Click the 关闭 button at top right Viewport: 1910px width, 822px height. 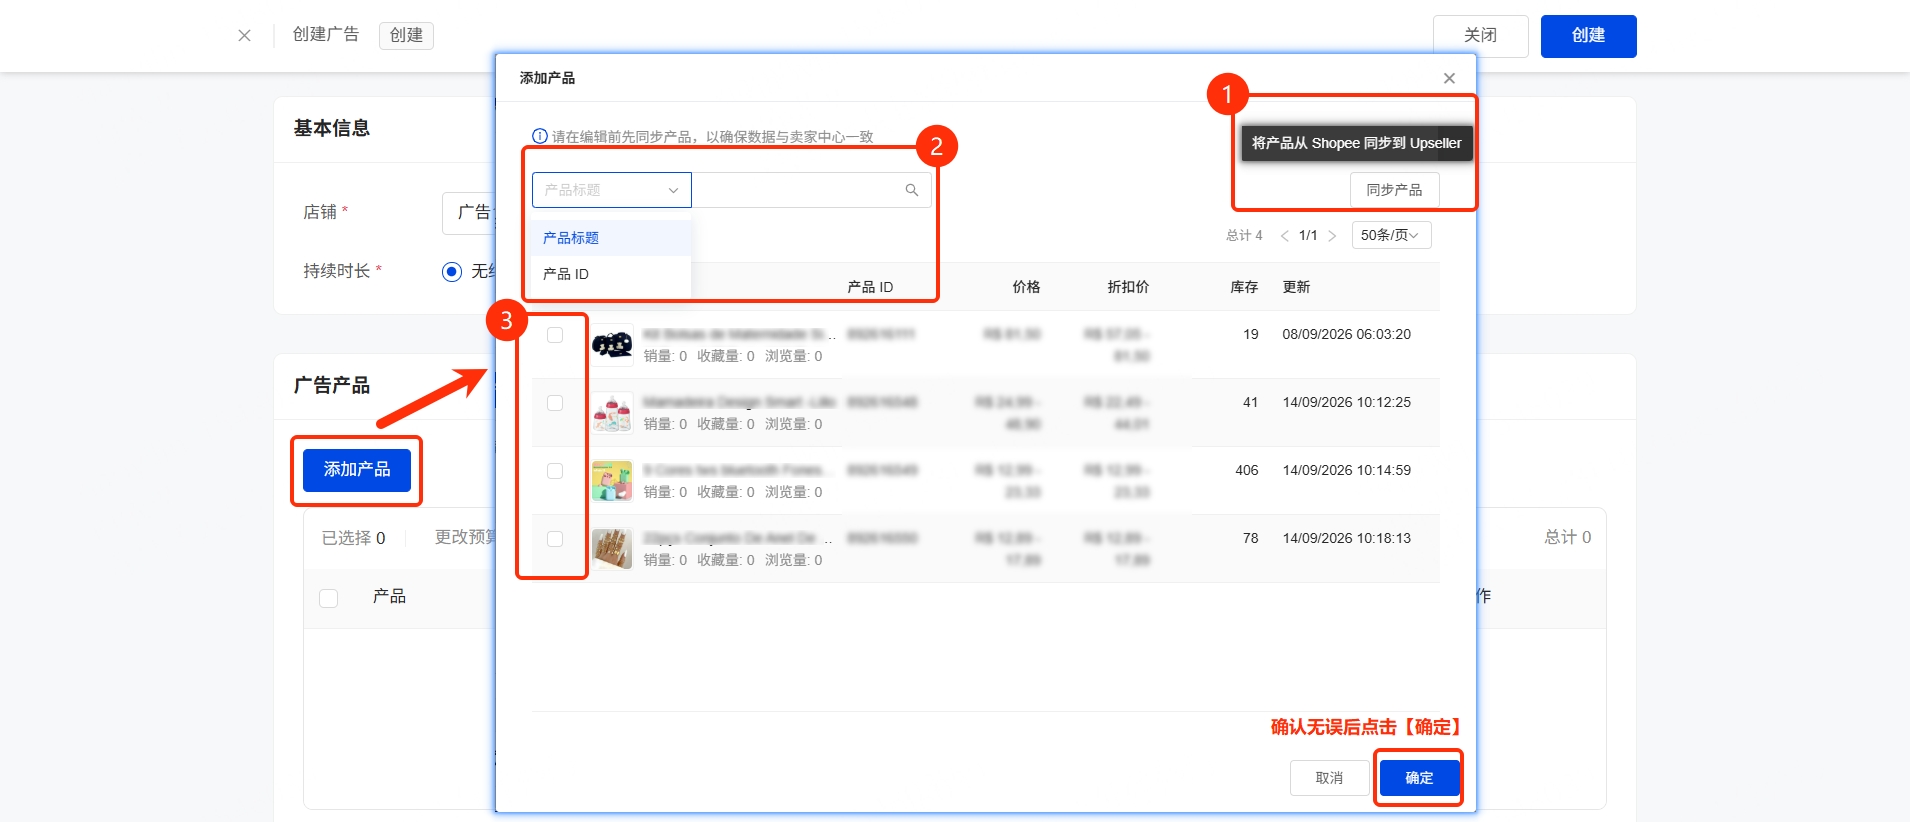point(1480,36)
